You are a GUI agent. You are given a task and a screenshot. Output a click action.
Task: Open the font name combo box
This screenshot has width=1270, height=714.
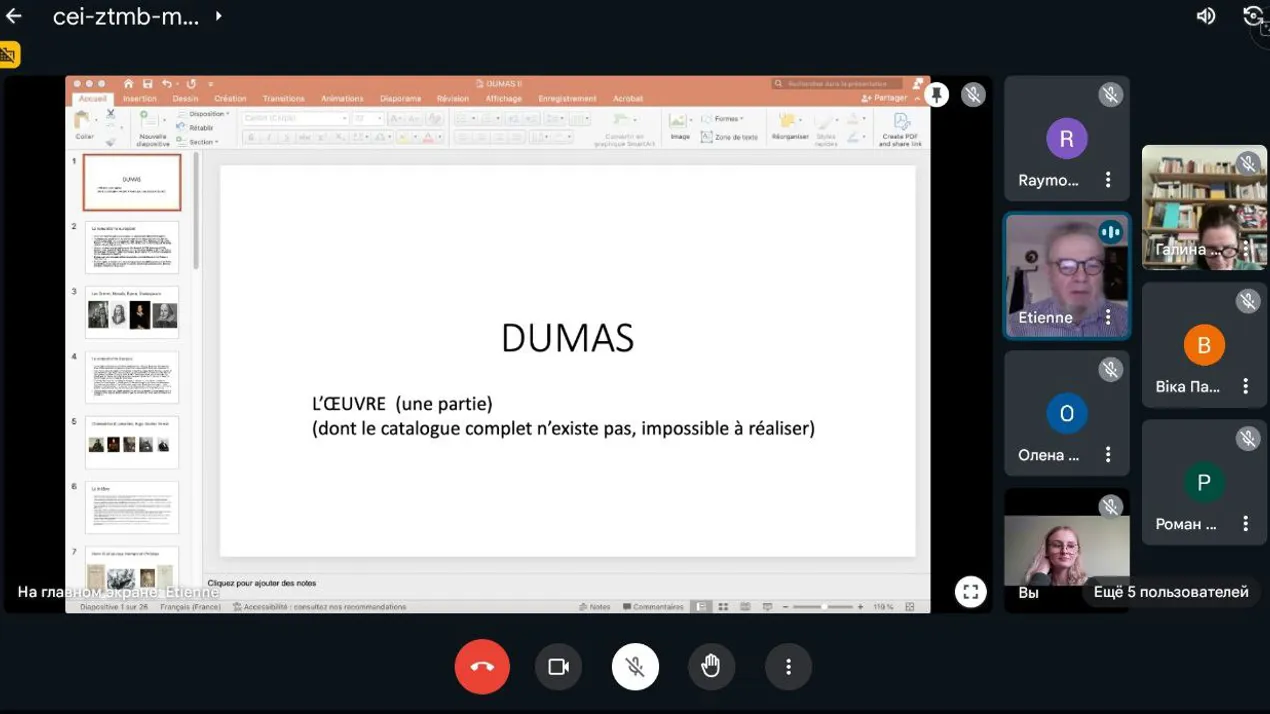(294, 118)
